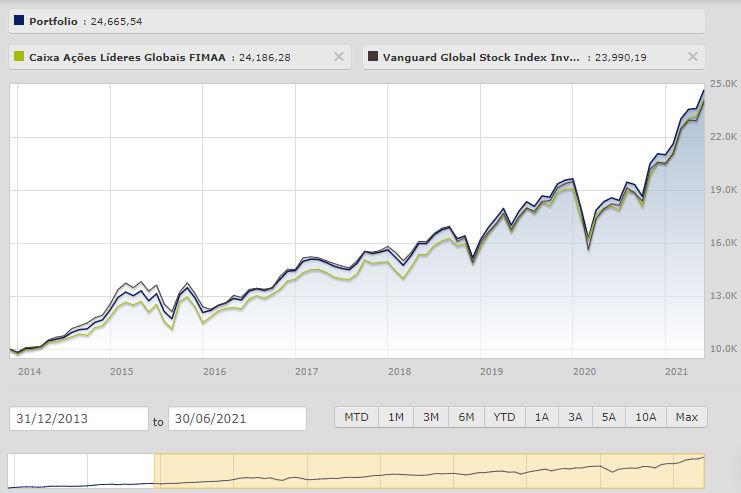Select the YTD time range
This screenshot has width=741, height=493.
(503, 417)
